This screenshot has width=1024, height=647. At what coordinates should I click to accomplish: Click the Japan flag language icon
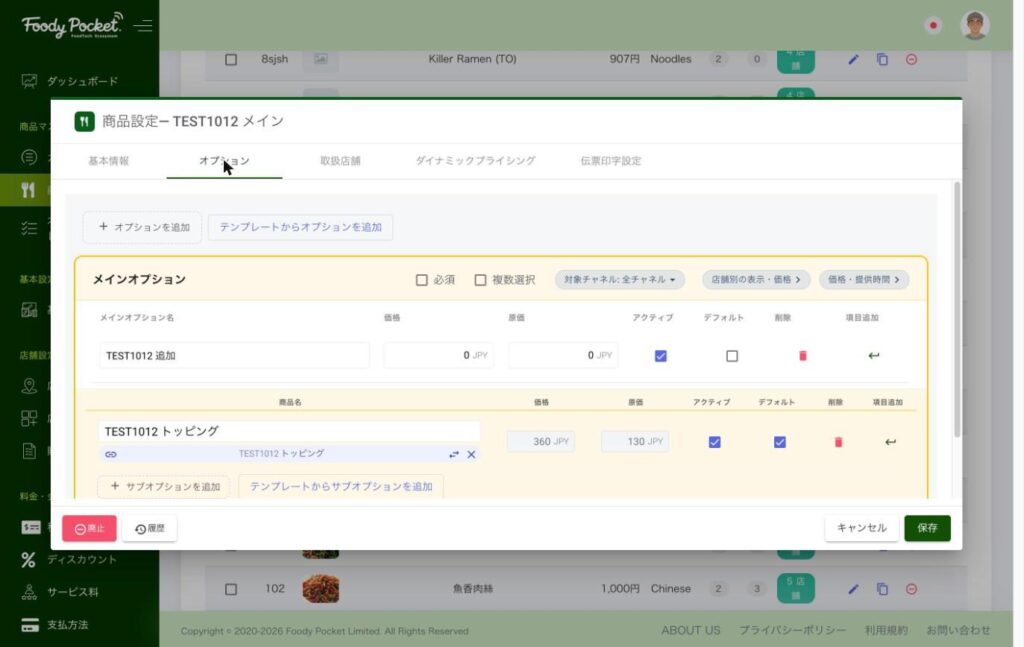click(933, 25)
